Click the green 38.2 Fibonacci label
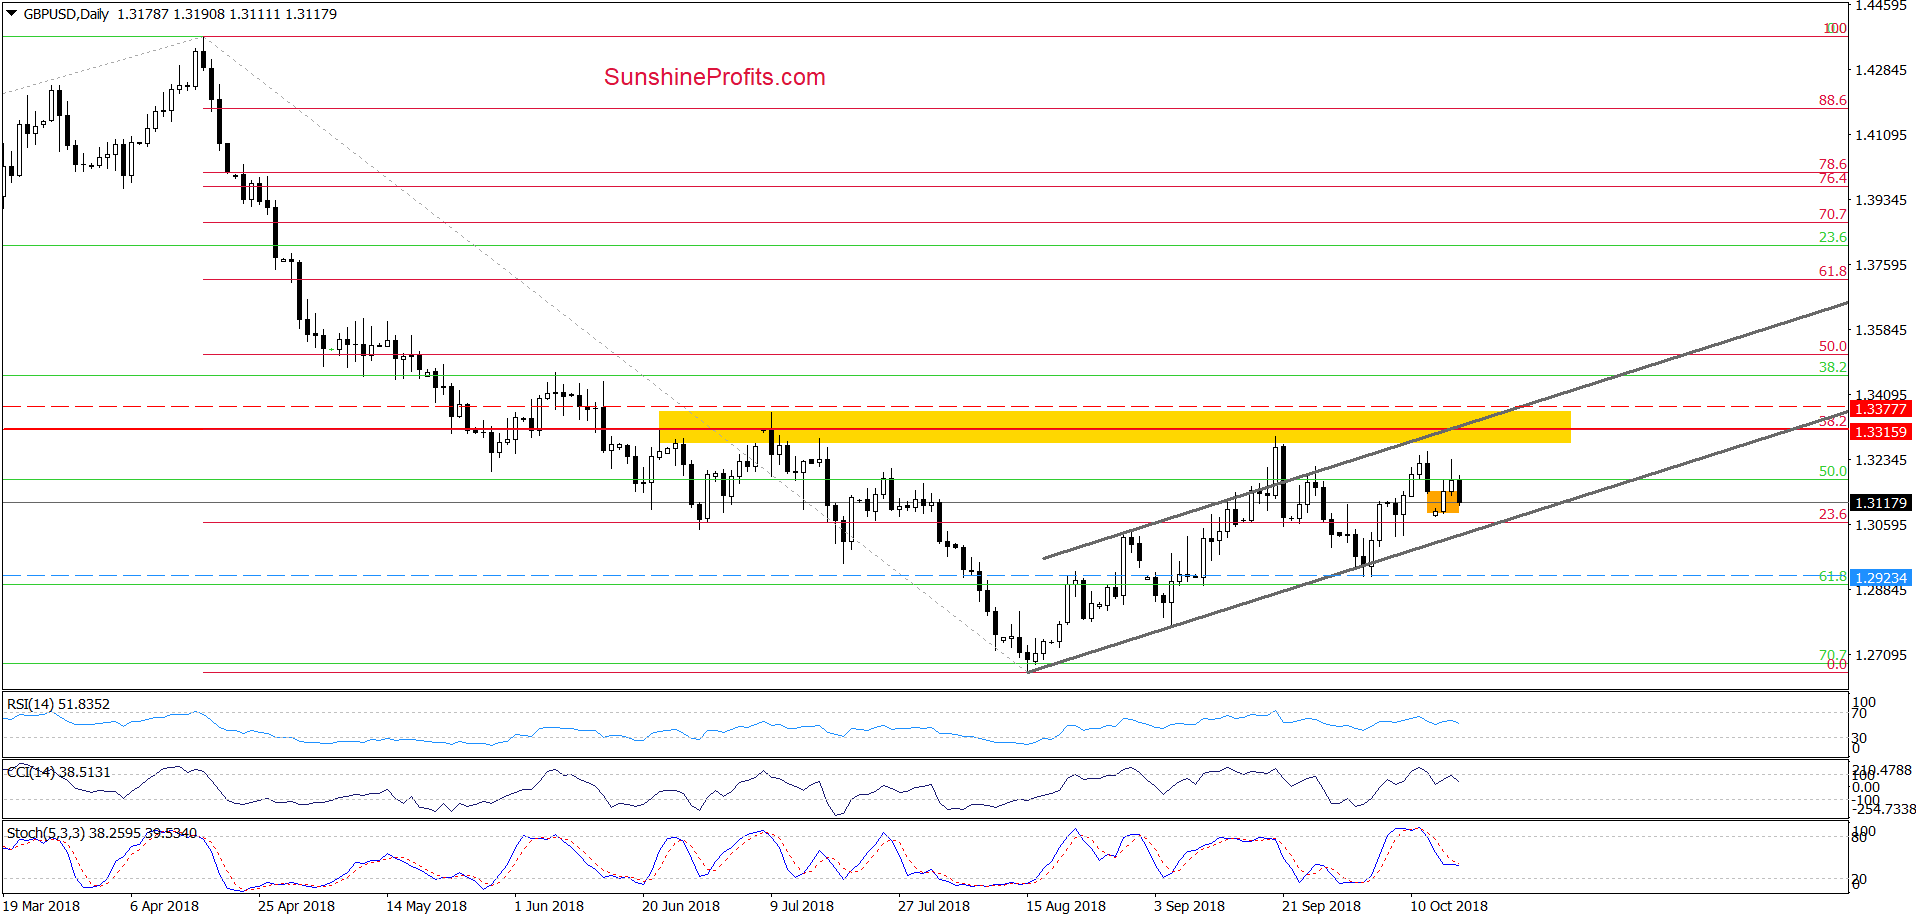Screen dimensions: 1916x920 point(1832,367)
